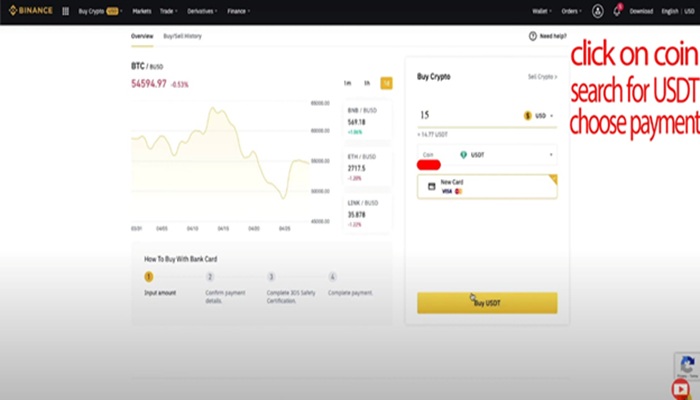This screenshot has height=400, width=700.
Task: Click the USD currency coin icon
Action: coord(527,116)
